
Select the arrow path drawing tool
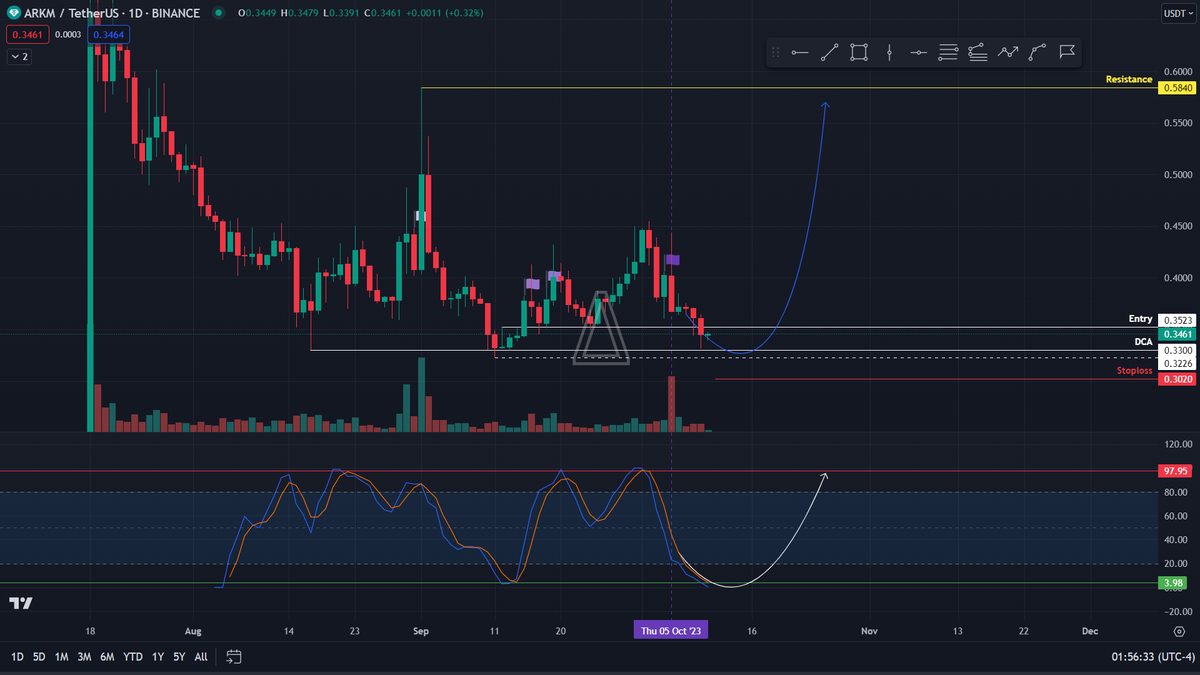coord(1008,52)
